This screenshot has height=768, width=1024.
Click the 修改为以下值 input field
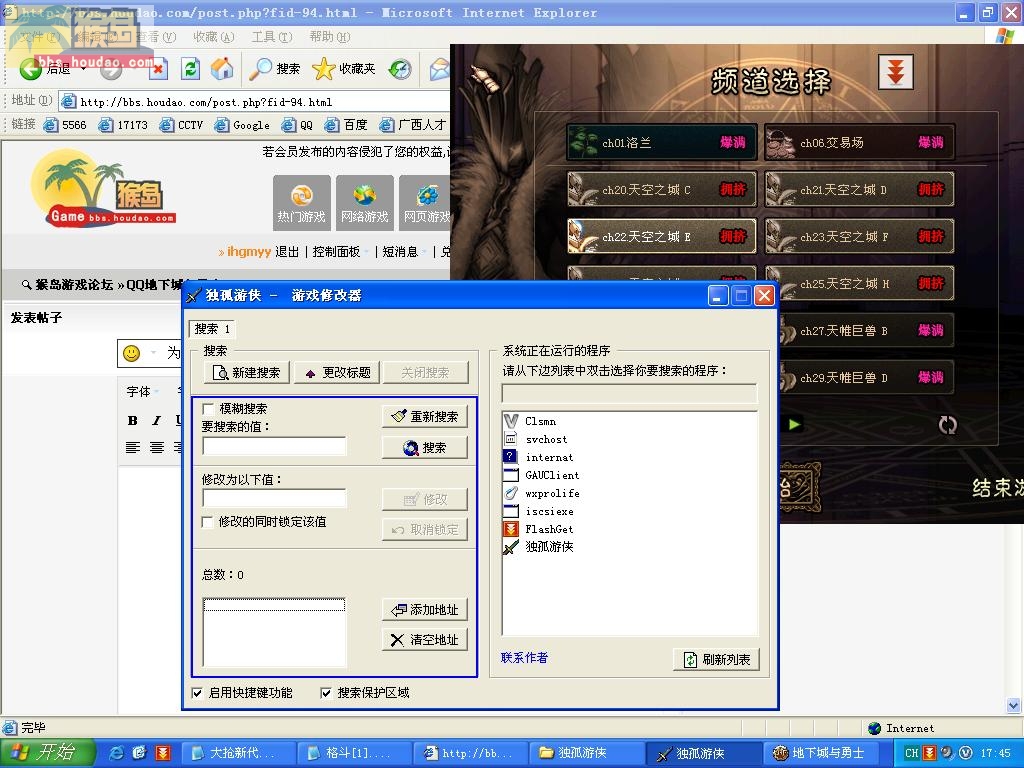[274, 498]
